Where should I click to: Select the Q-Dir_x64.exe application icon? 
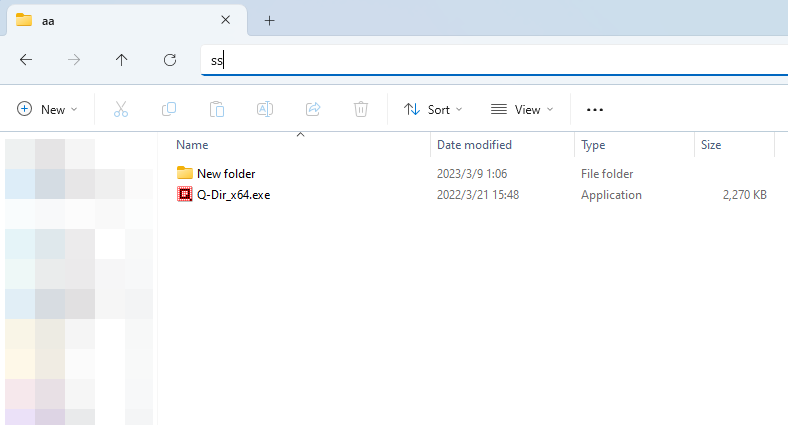coord(184,194)
